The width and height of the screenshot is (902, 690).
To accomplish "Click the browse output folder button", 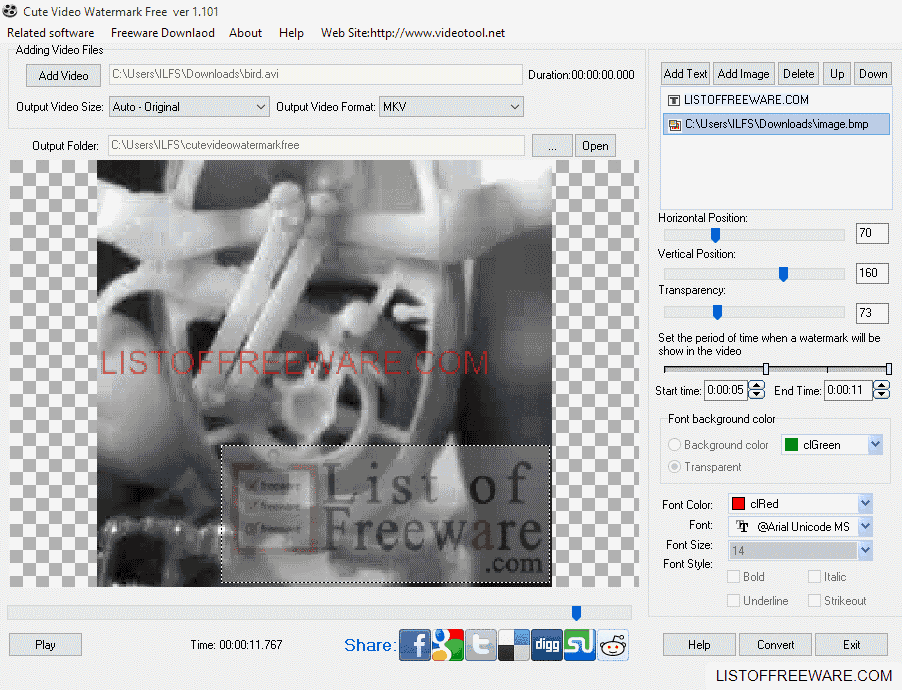I will tap(552, 146).
